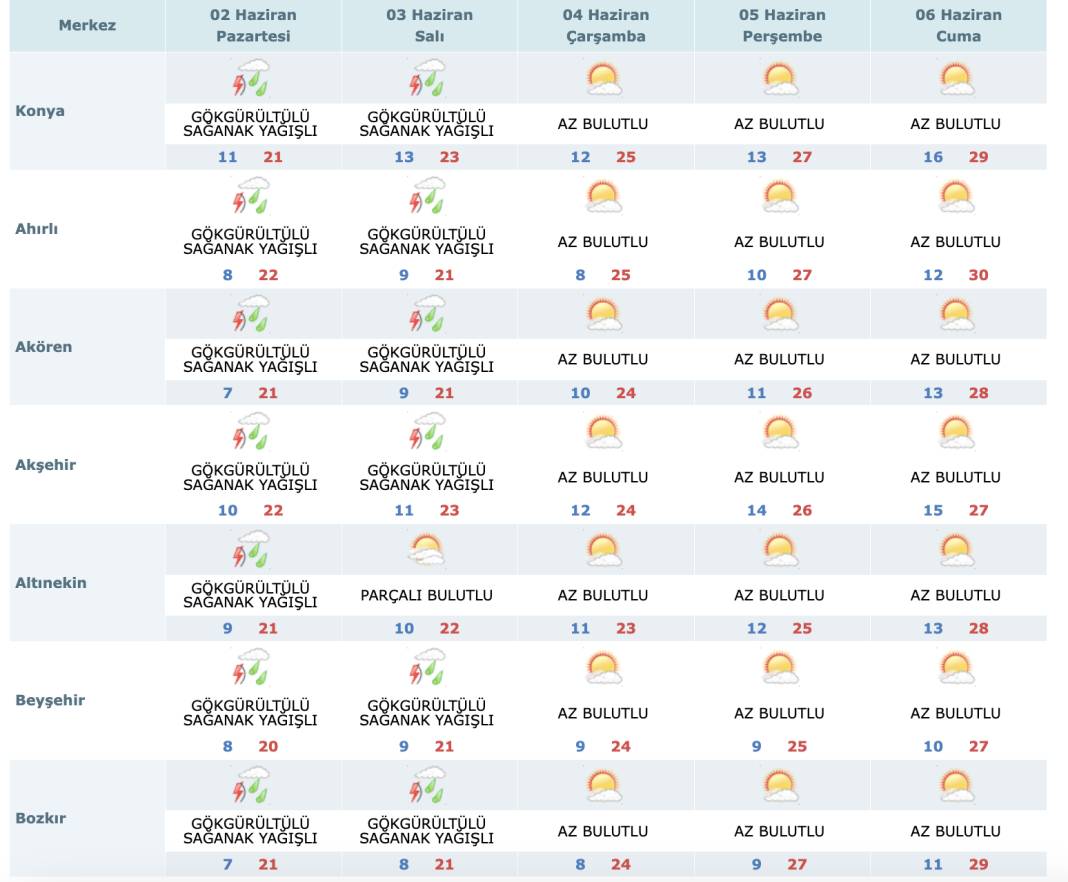This screenshot has height=882, width=1068.
Task: Select the 06 Haziran Cuma column header
Action: tap(958, 26)
